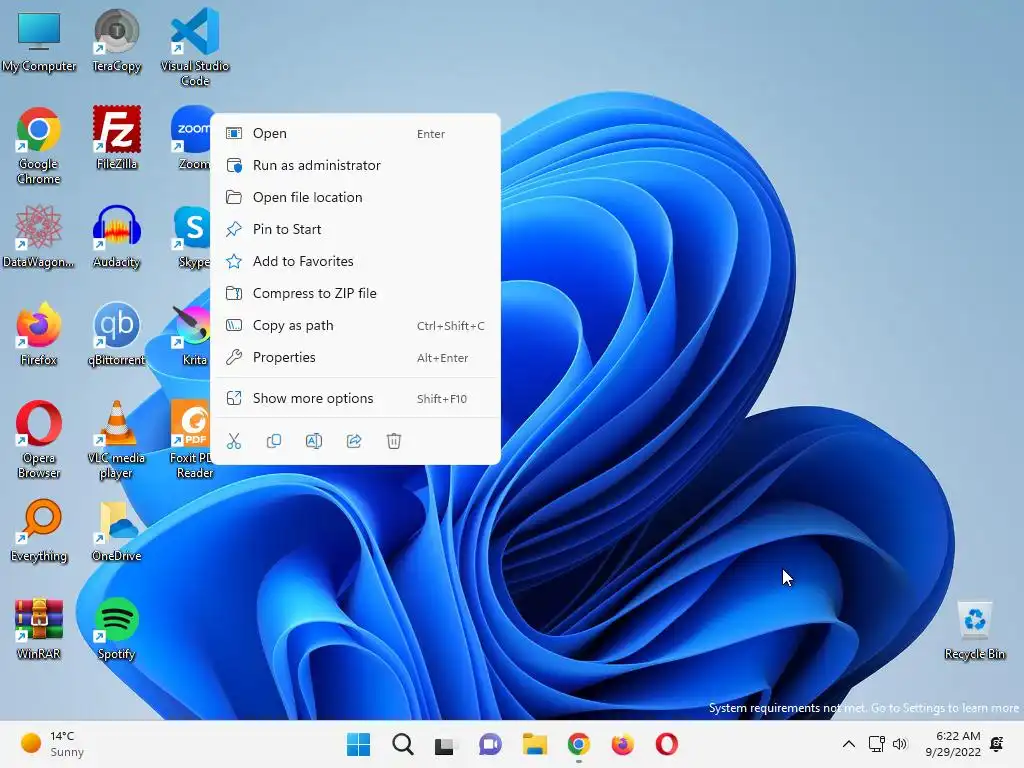The height and width of the screenshot is (768, 1024).
Task: Click the Share icon in context menu
Action: [x=354, y=441]
